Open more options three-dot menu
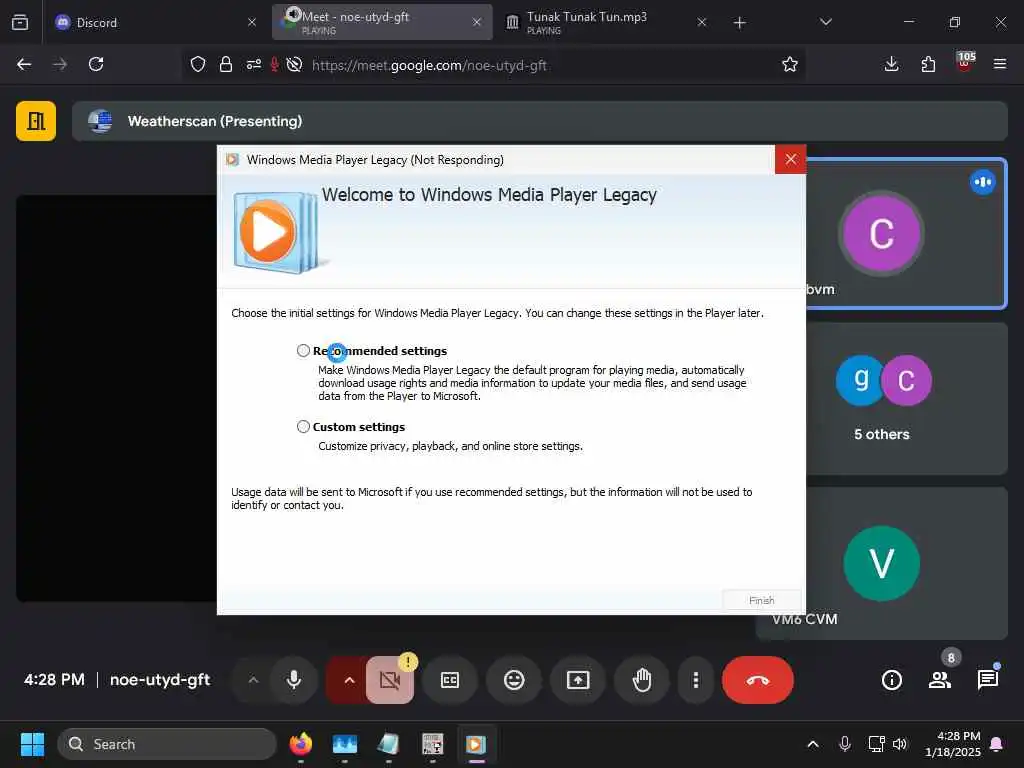Image resolution: width=1024 pixels, height=768 pixels. [x=696, y=680]
